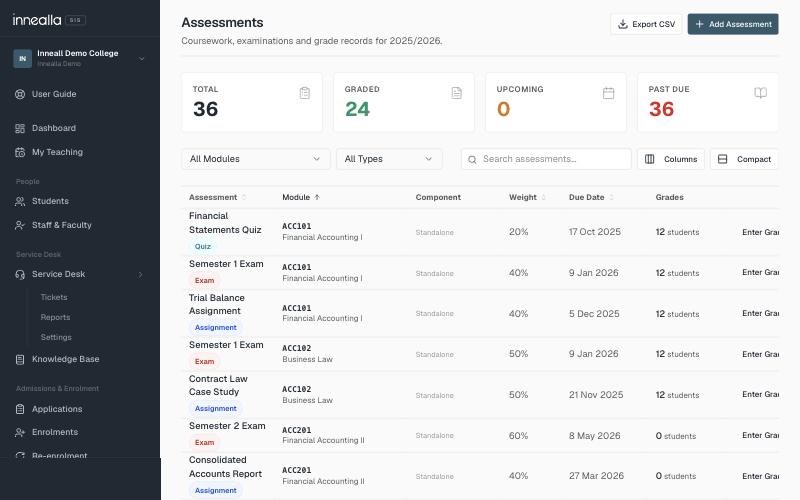Click the Dashboard grid icon

point(20,128)
